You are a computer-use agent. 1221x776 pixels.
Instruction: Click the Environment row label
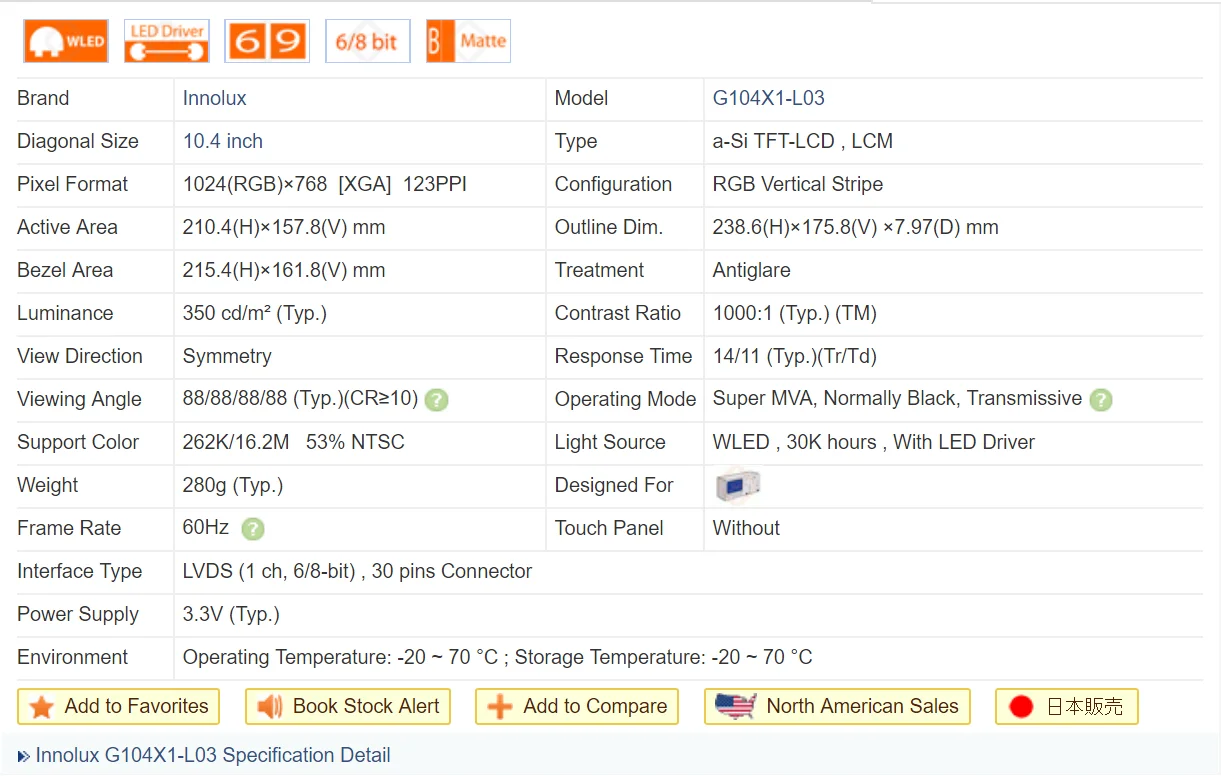point(72,657)
